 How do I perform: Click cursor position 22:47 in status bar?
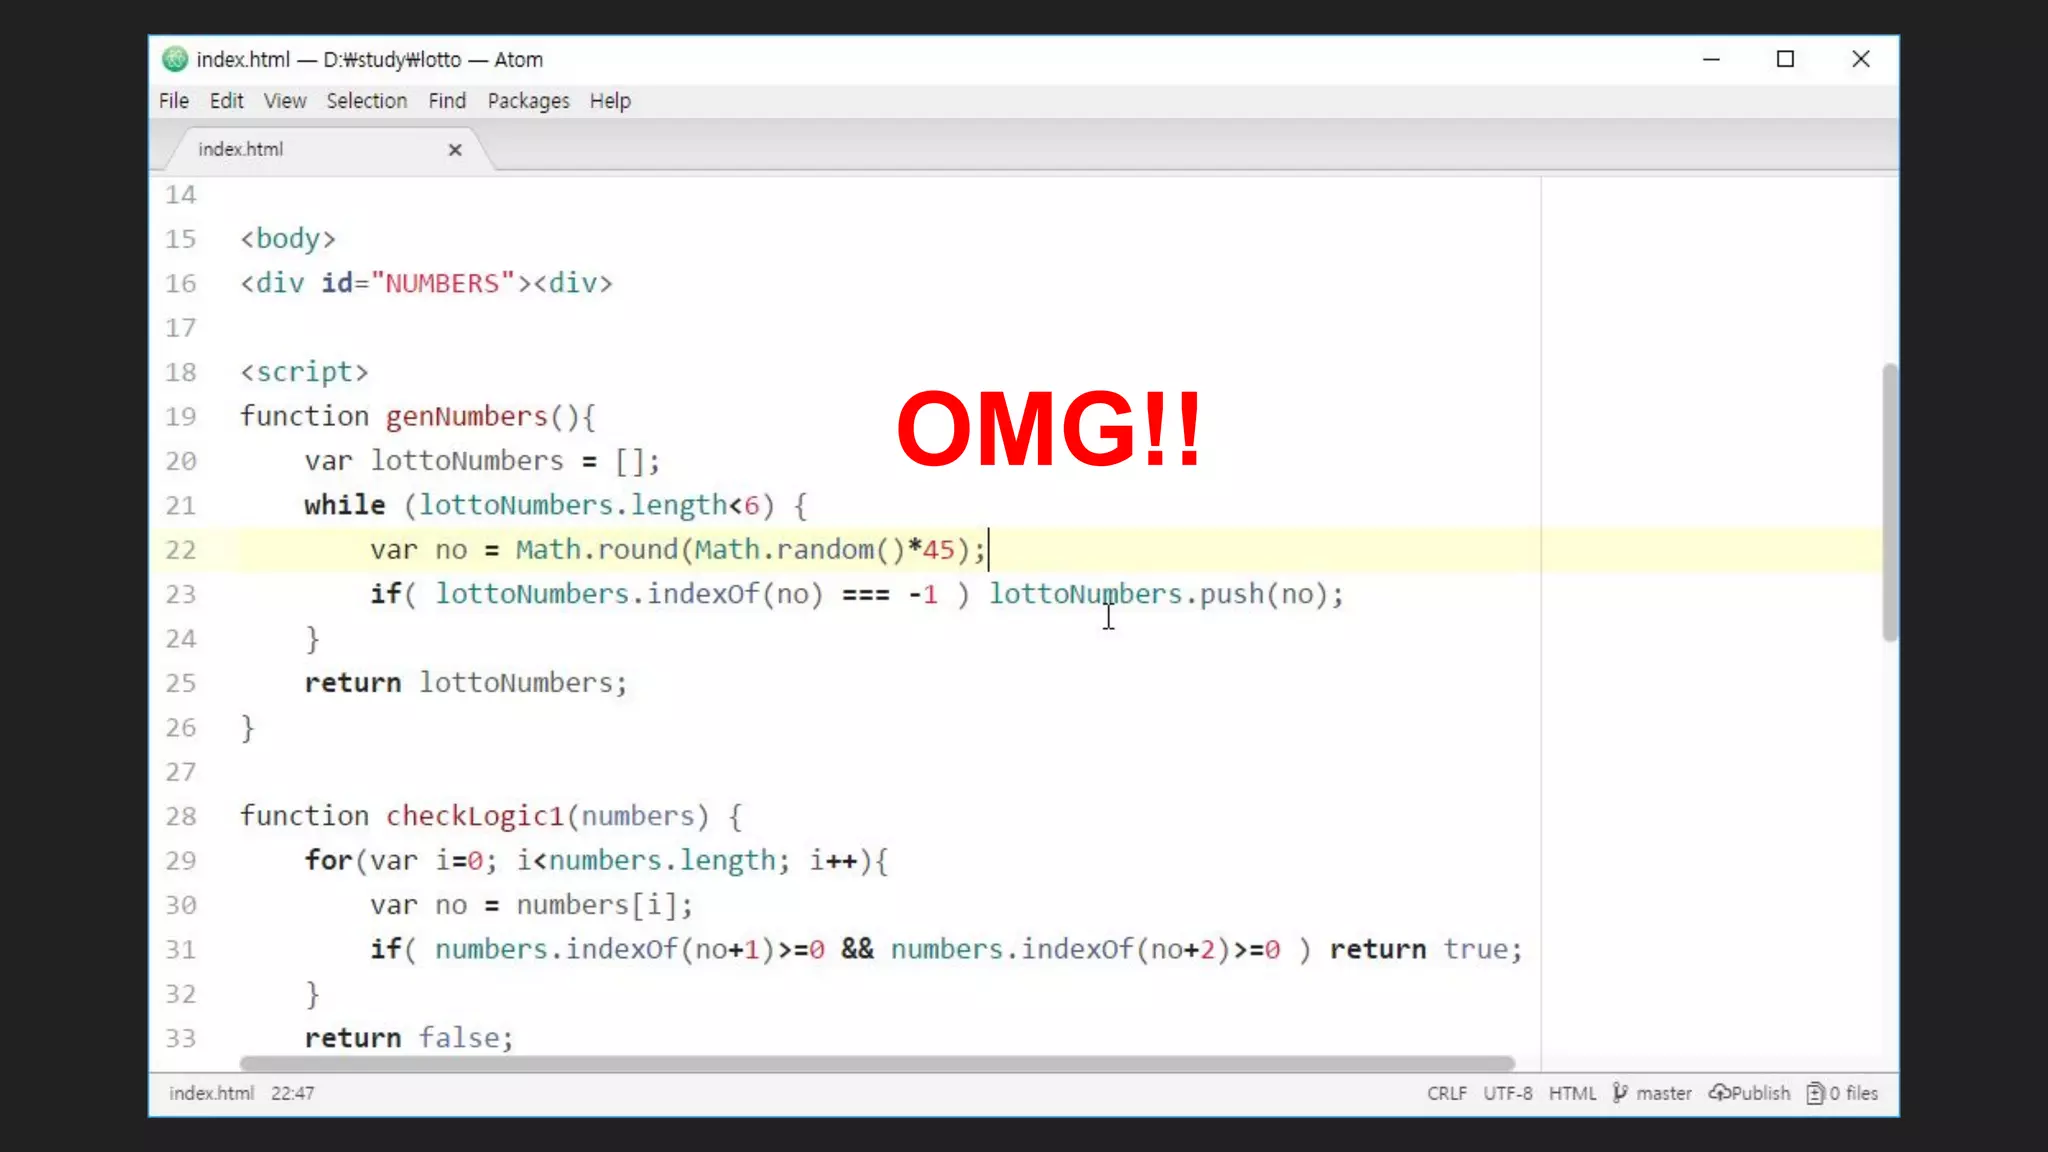292,1093
